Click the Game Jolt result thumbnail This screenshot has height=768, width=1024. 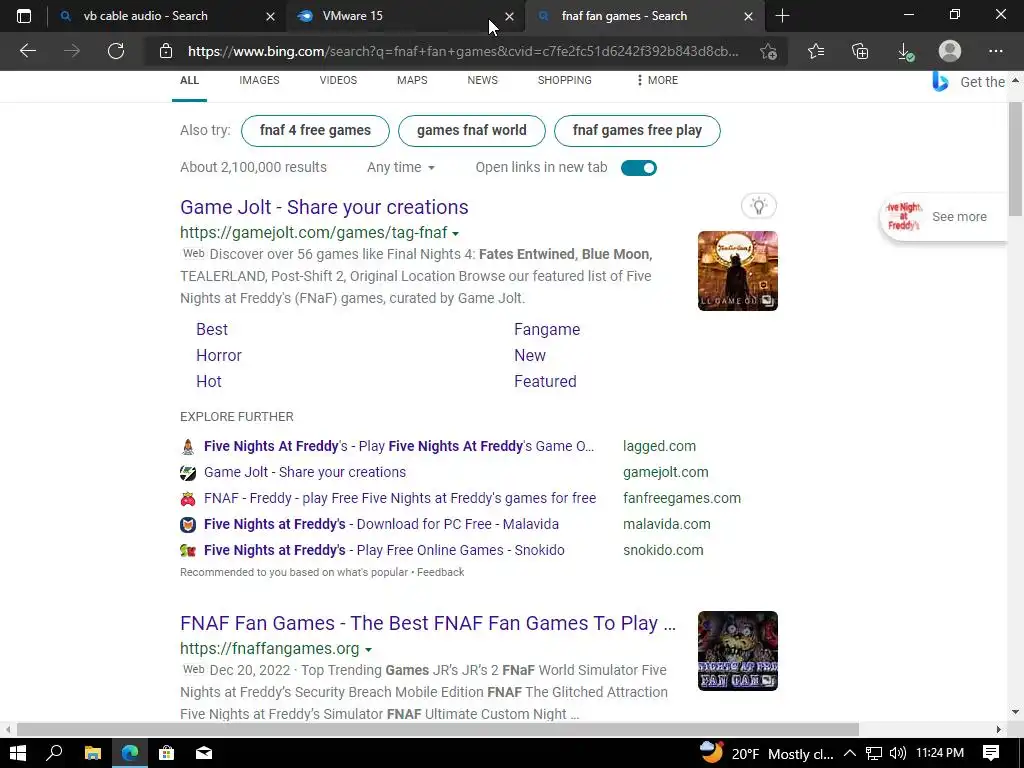[x=737, y=271]
